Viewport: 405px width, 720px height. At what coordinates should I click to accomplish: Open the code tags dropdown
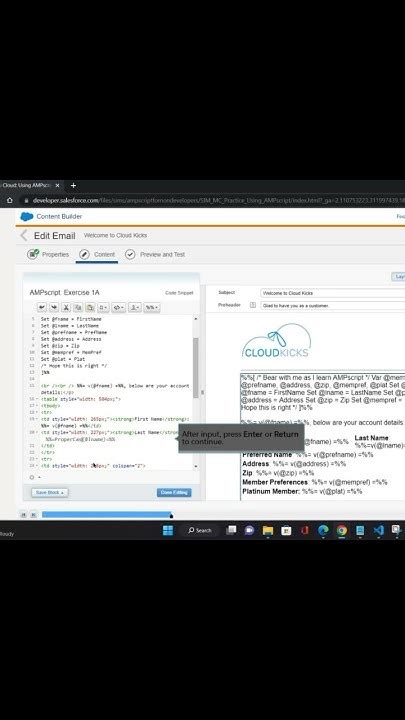tap(118, 308)
